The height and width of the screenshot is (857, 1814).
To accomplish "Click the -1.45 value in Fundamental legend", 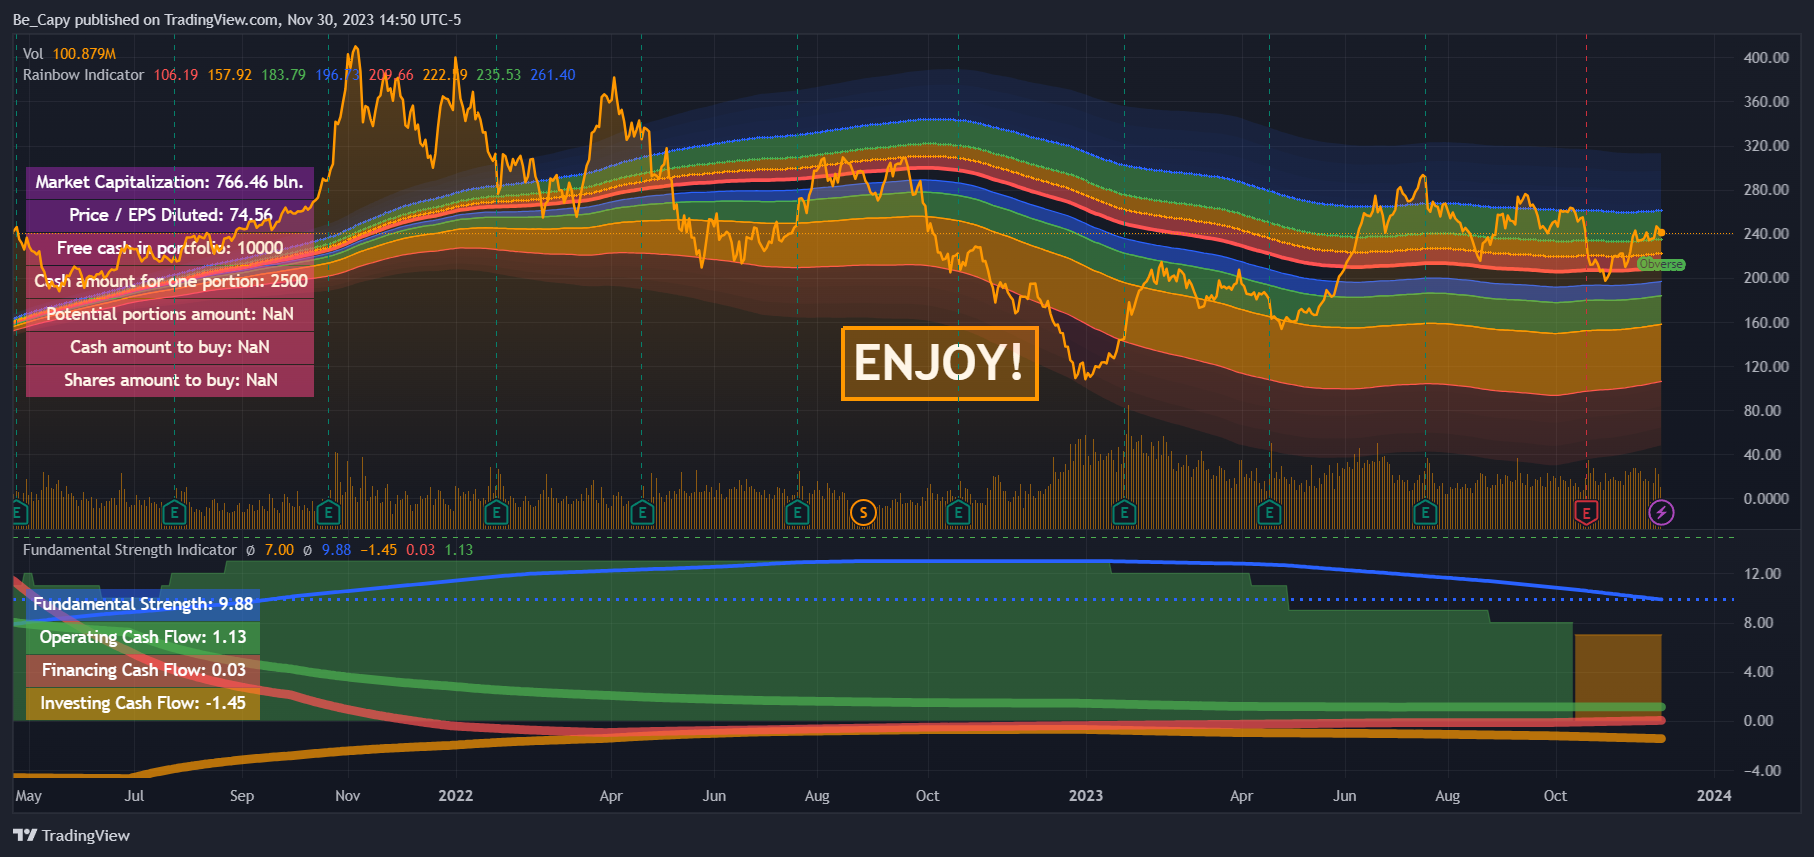I will 379,550.
